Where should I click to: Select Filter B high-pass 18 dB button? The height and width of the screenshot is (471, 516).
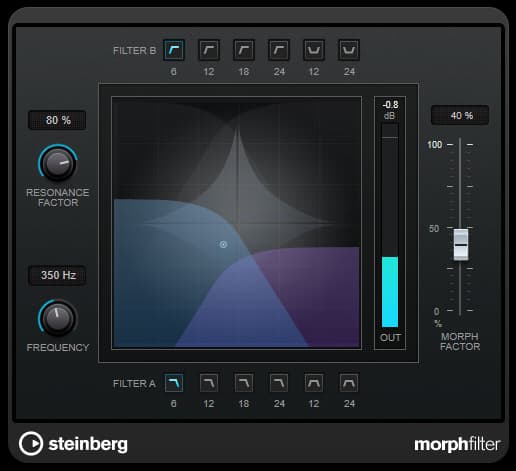tap(244, 50)
